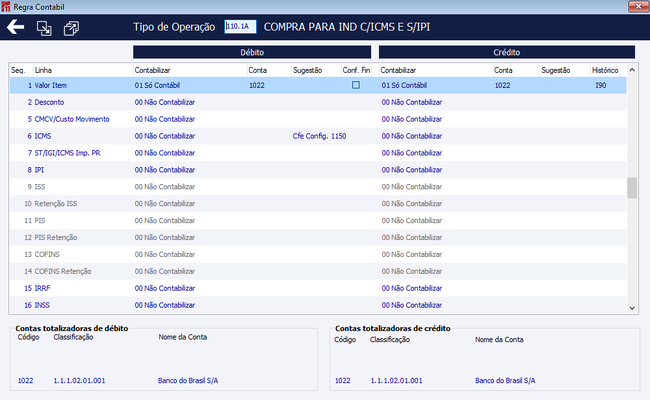Click 'Cfe Config. 1150' suggestion in ICMS row

tap(319, 136)
